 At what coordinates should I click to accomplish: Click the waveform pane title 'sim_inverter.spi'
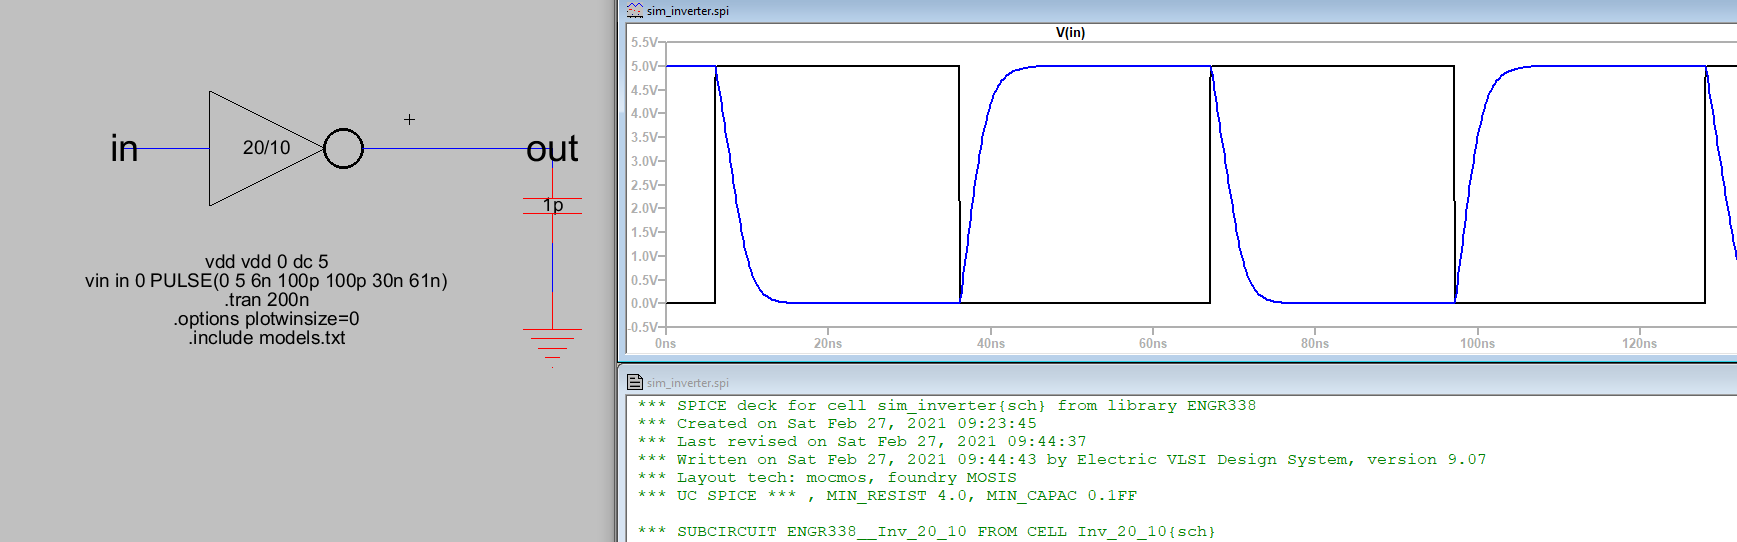(688, 11)
